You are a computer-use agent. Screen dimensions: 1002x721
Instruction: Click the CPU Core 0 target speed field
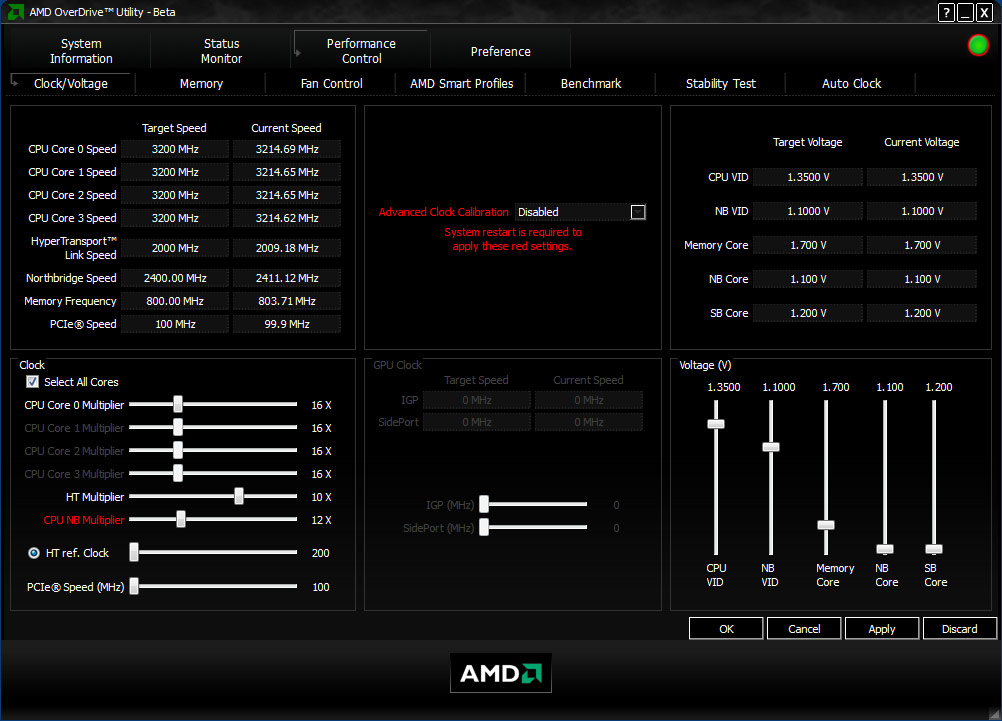point(174,149)
